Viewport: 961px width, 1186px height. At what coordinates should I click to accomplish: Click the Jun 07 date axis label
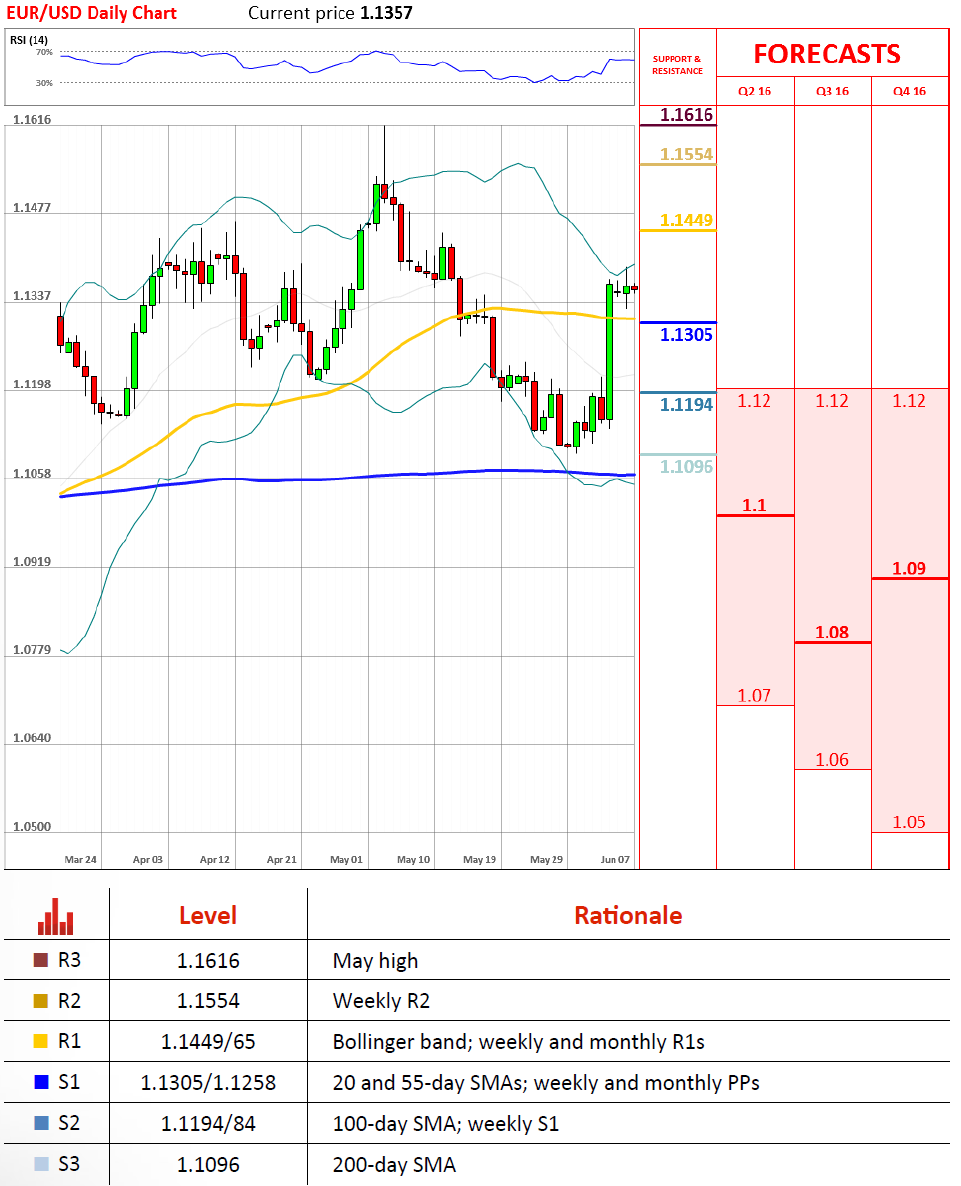(x=615, y=859)
